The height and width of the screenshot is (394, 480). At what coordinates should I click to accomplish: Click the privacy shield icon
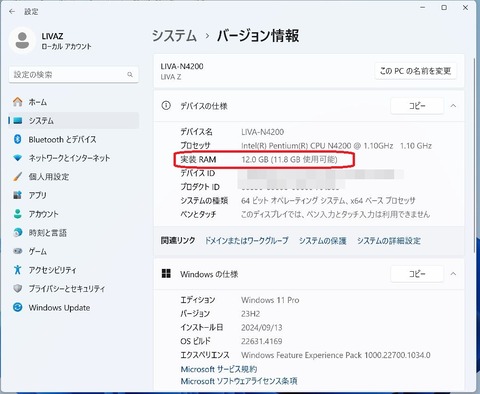click(x=18, y=288)
